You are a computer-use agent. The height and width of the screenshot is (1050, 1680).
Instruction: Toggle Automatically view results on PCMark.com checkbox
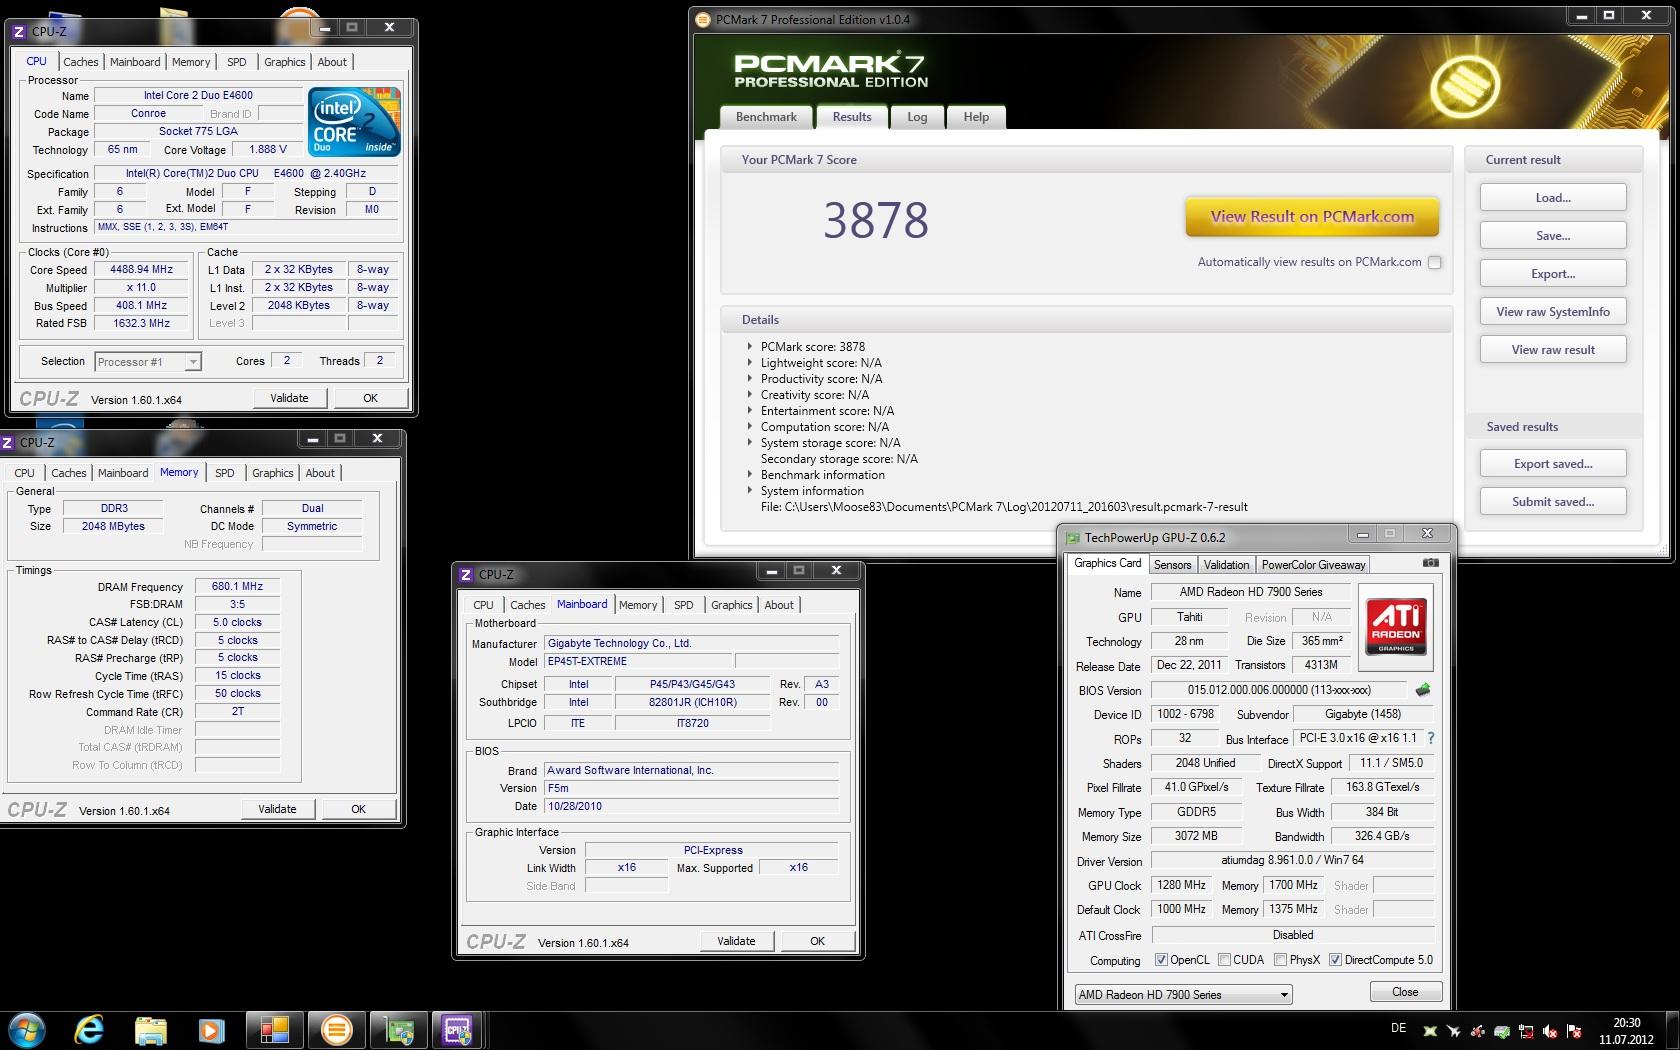click(x=1435, y=262)
